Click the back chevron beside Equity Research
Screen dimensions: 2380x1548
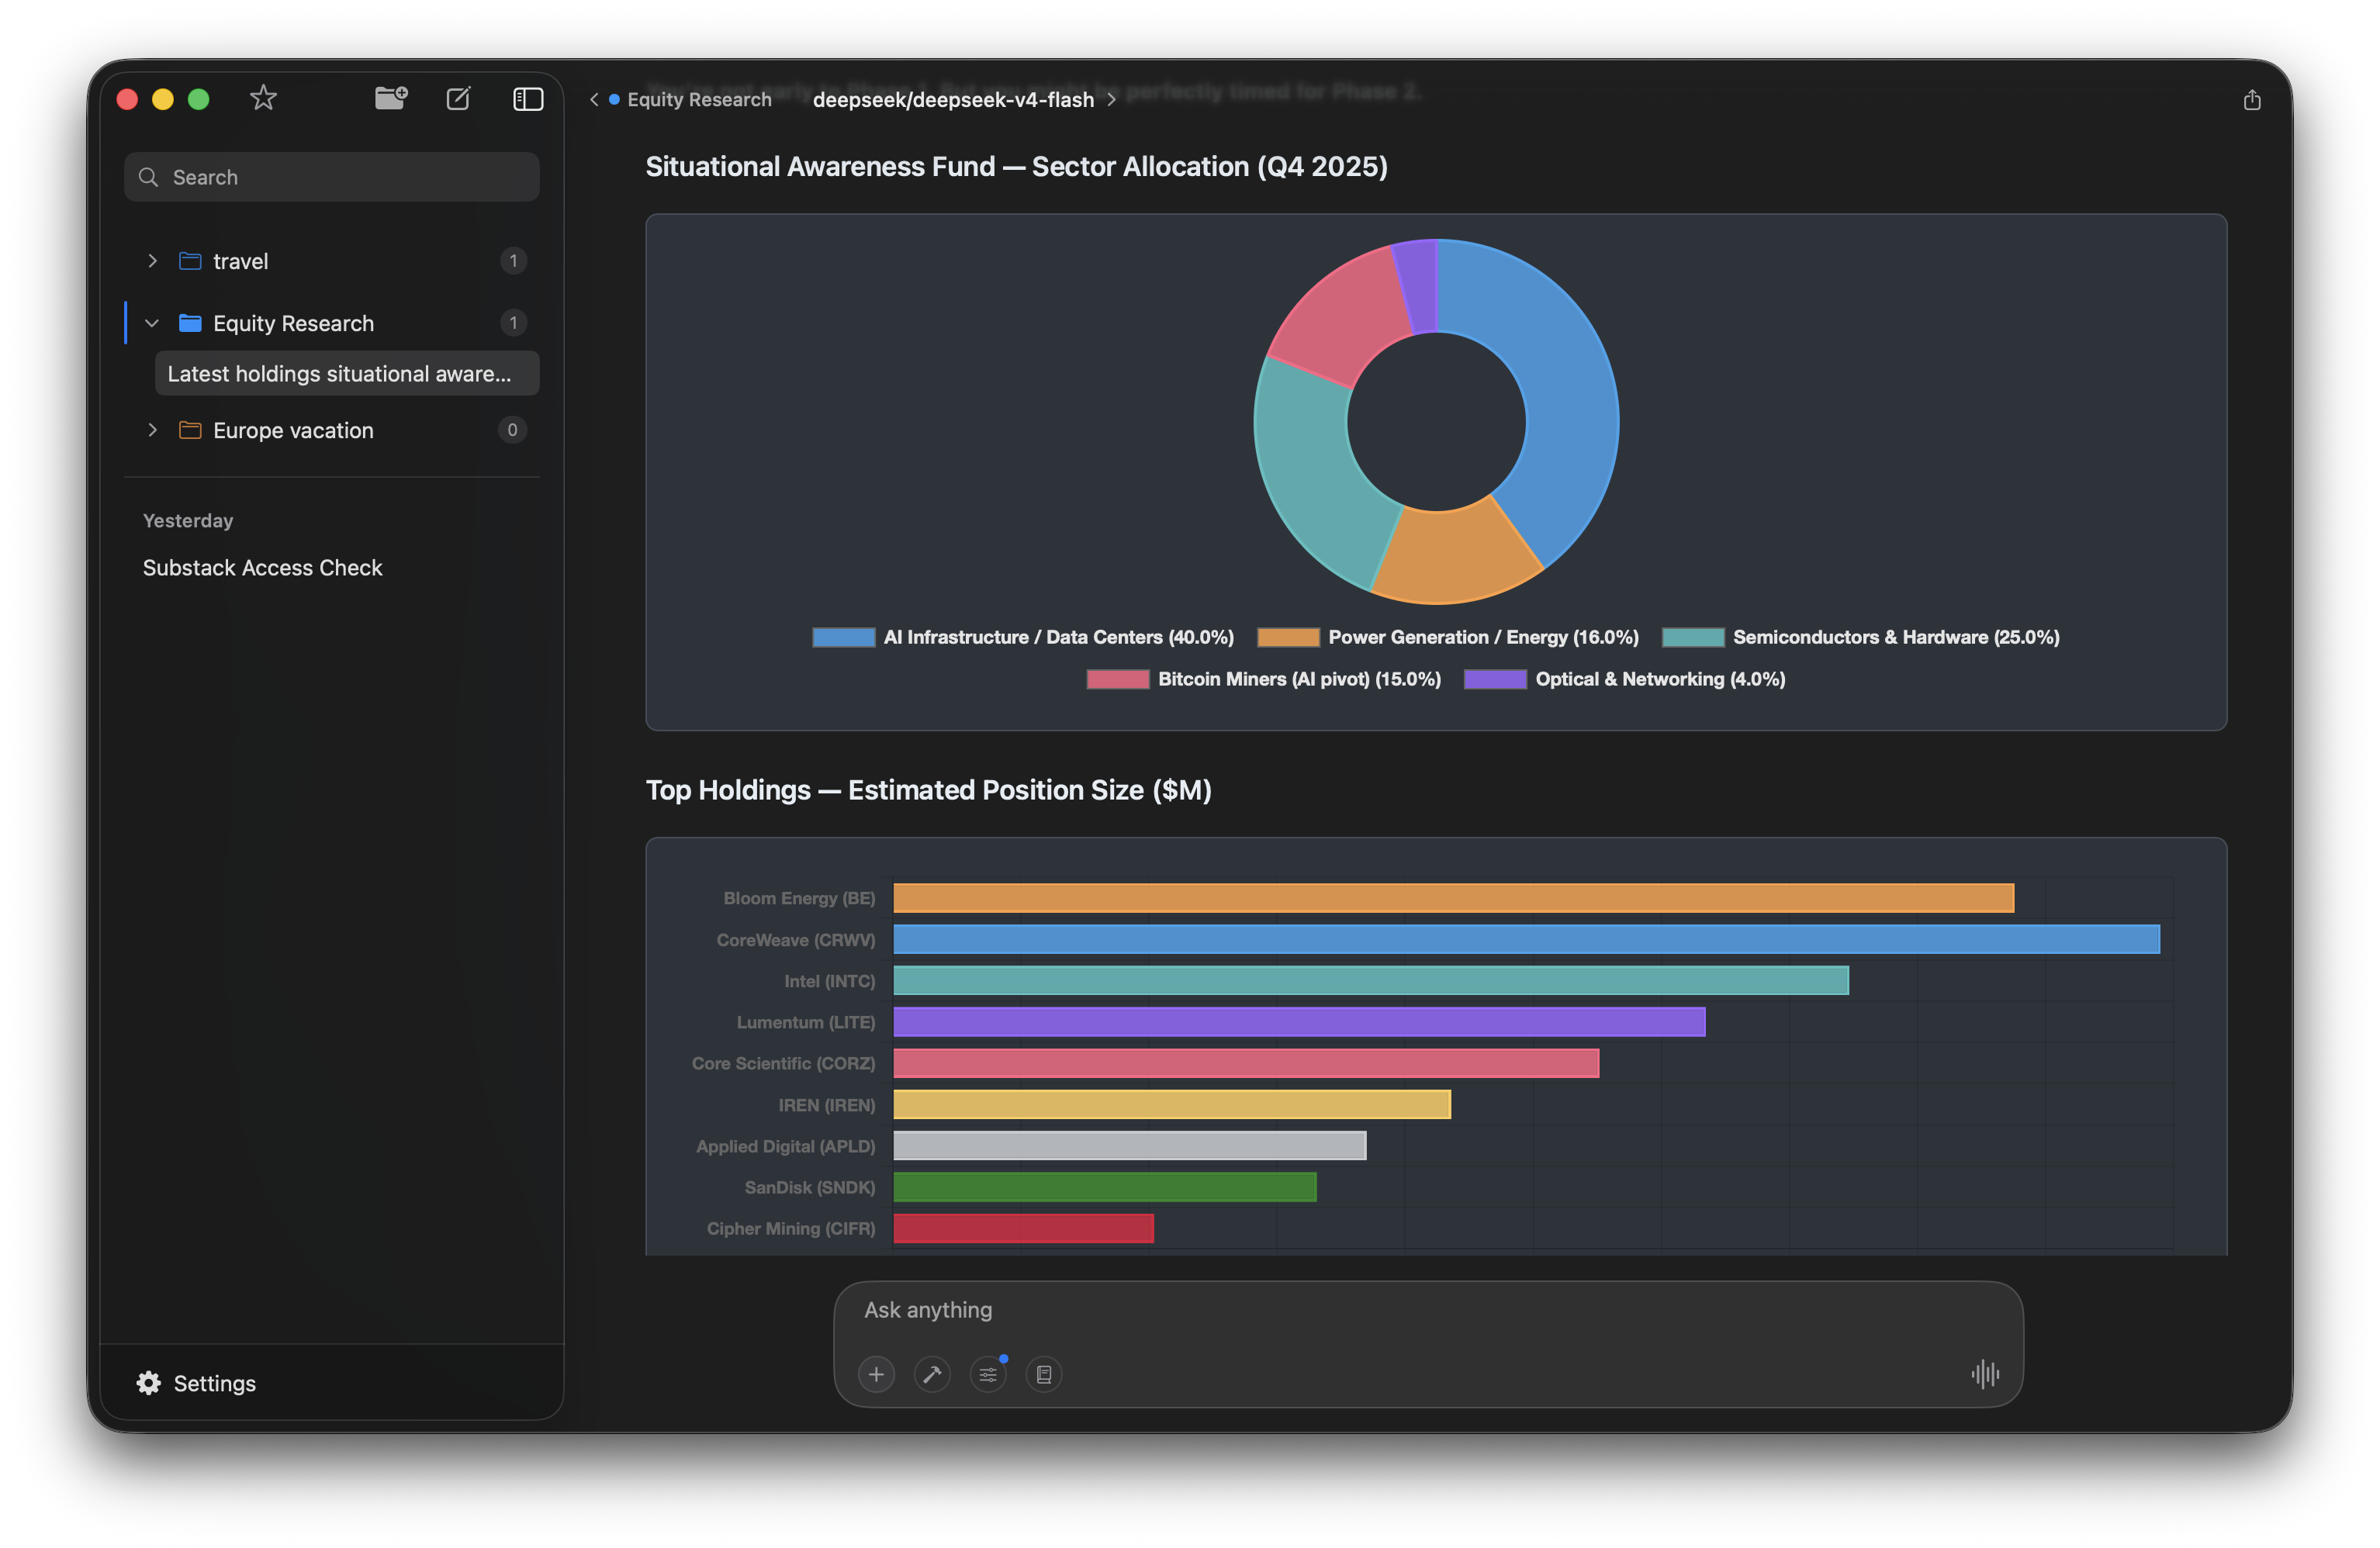point(594,99)
